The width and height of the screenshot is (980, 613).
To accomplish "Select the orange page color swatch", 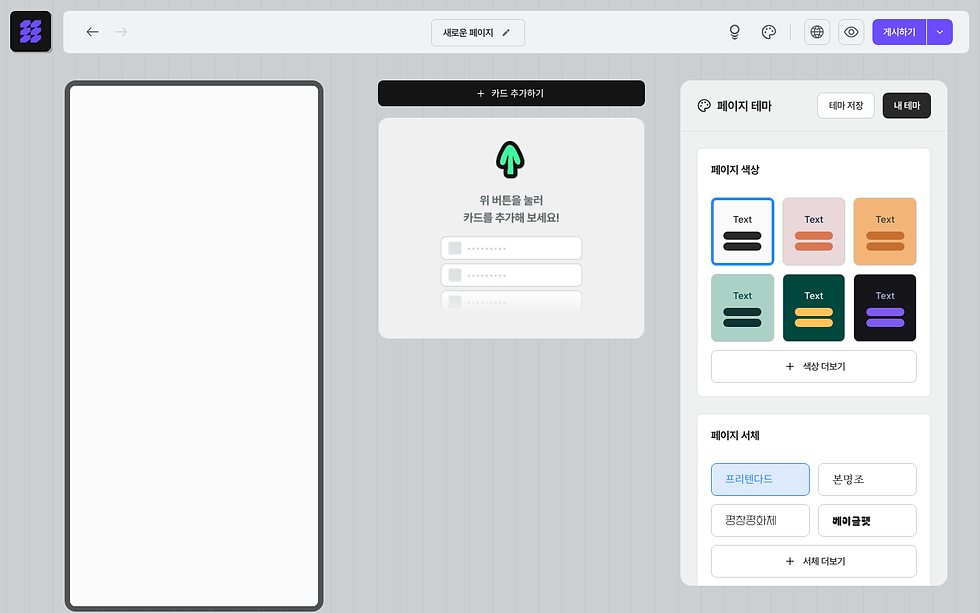I will pyautogui.click(x=885, y=232).
